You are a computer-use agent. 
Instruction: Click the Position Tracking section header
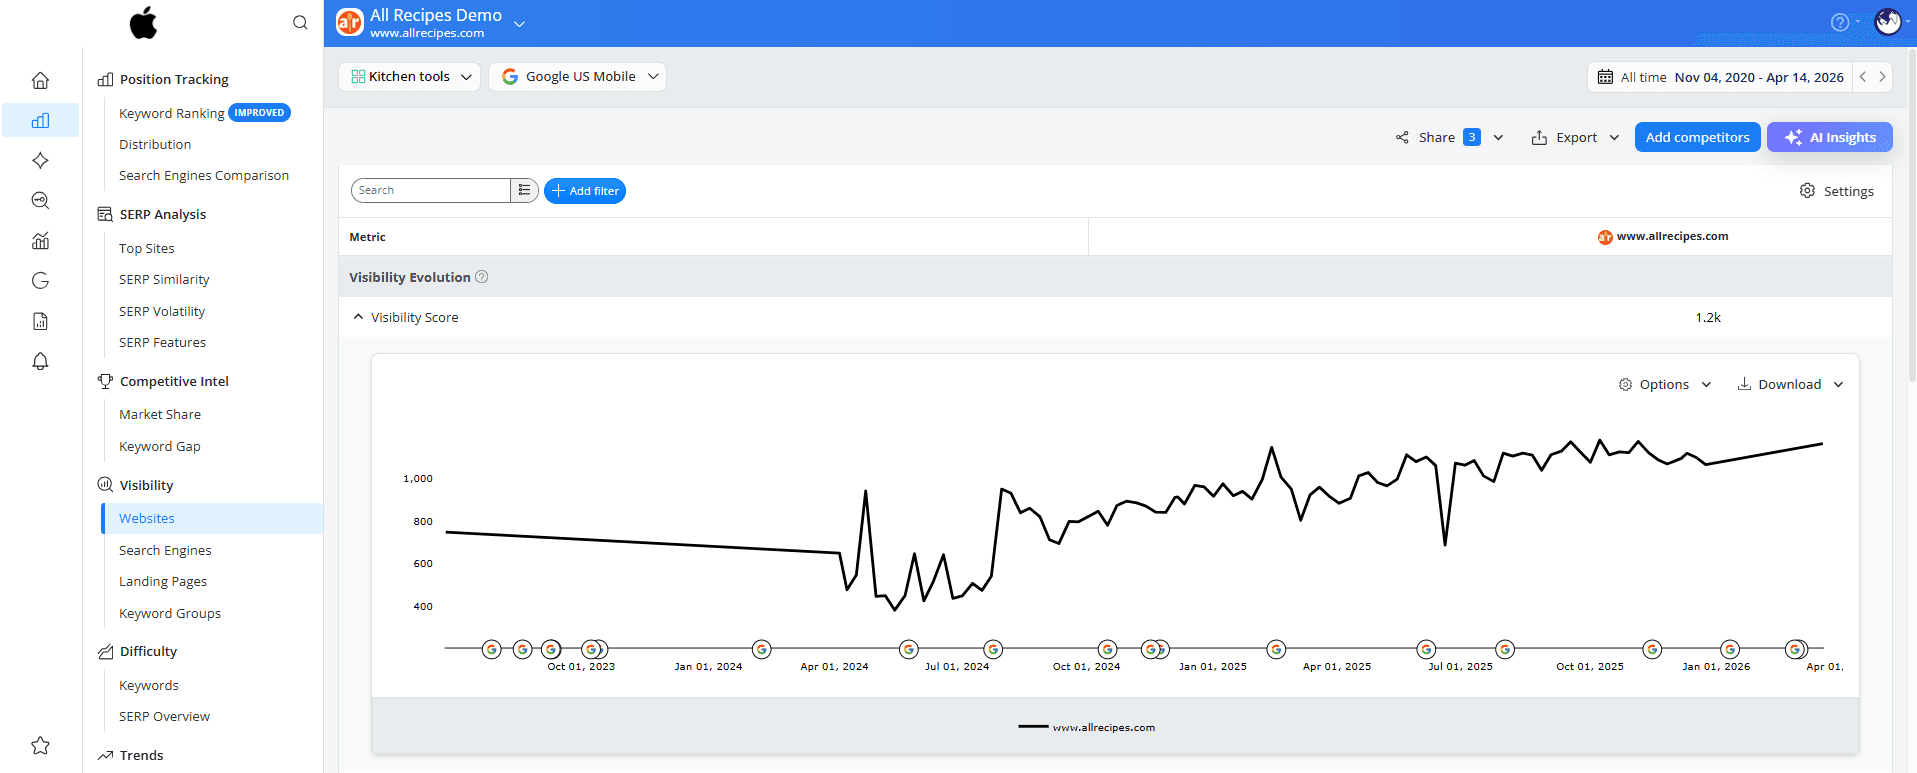[174, 79]
